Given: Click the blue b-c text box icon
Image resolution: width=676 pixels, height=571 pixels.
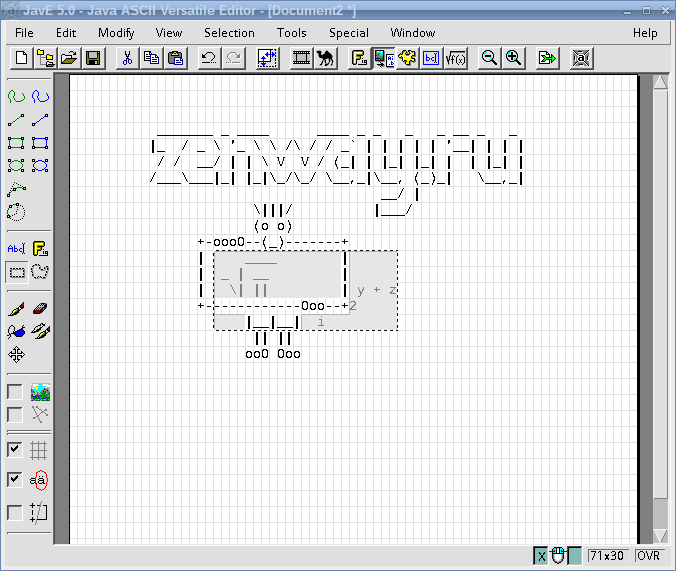Looking at the screenshot, I should 431,58.
